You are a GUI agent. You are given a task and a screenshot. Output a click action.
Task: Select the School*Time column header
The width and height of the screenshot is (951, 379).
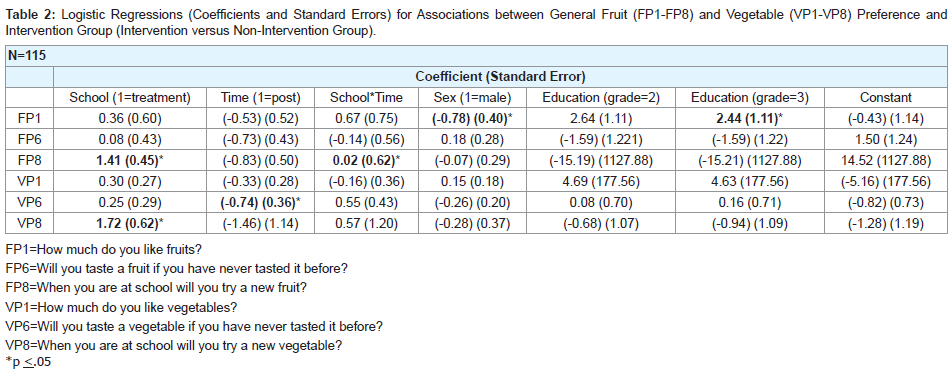(366, 97)
